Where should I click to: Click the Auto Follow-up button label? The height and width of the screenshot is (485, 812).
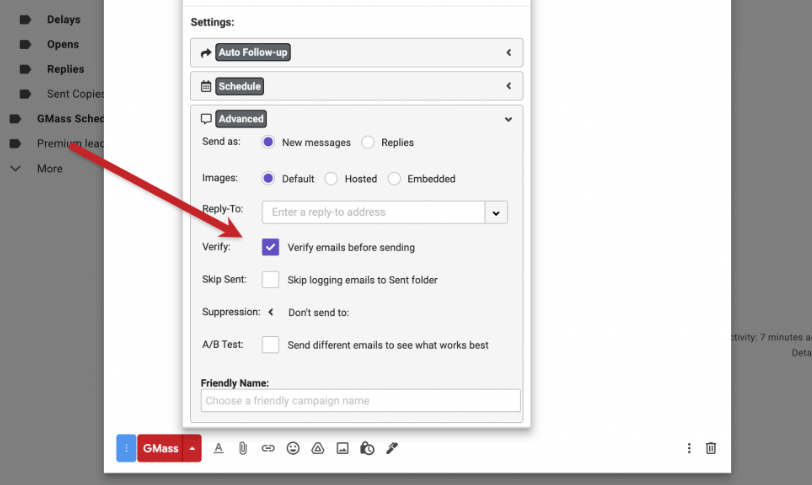[x=253, y=52]
